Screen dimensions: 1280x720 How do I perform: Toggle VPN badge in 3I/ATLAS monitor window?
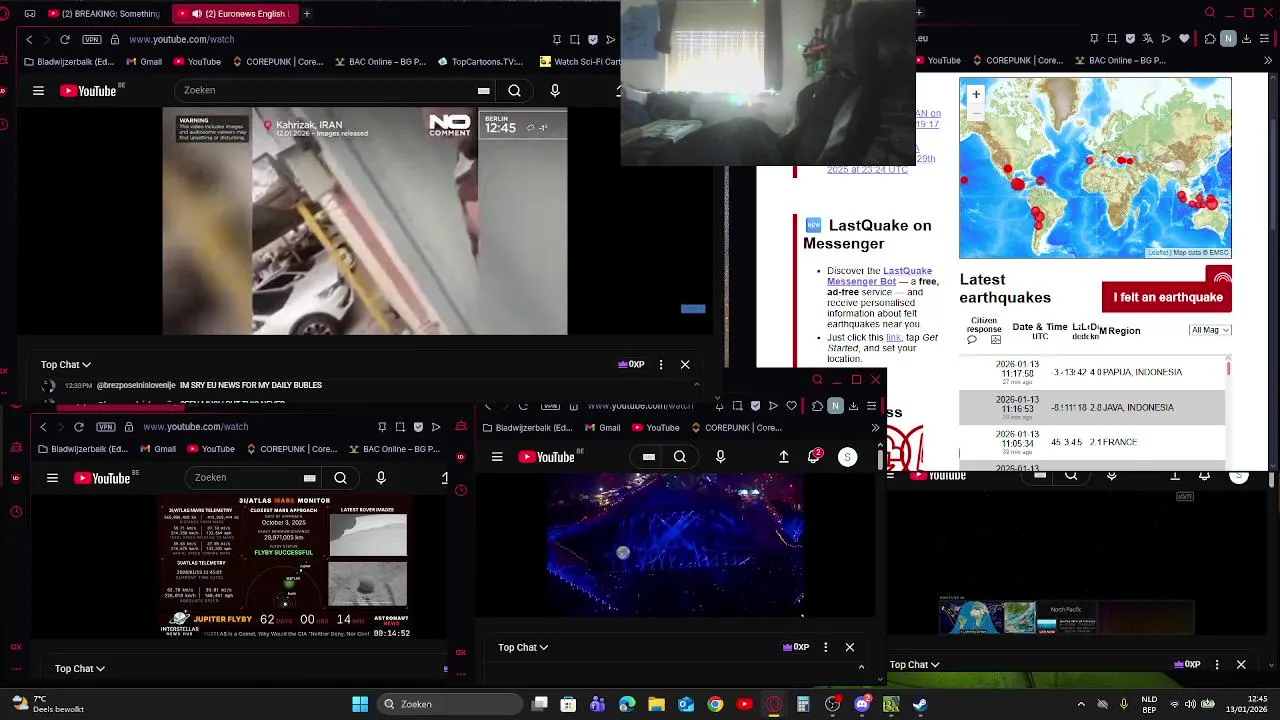tap(106, 427)
